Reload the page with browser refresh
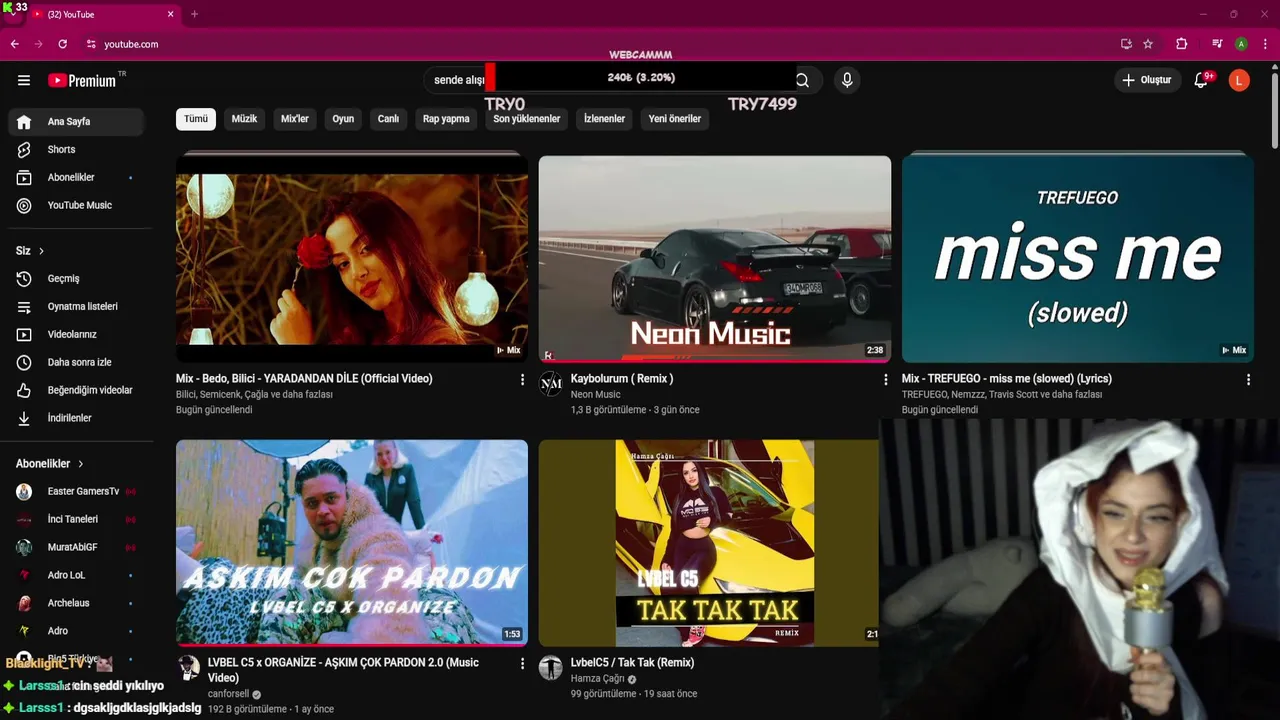1280x720 pixels. [x=63, y=44]
